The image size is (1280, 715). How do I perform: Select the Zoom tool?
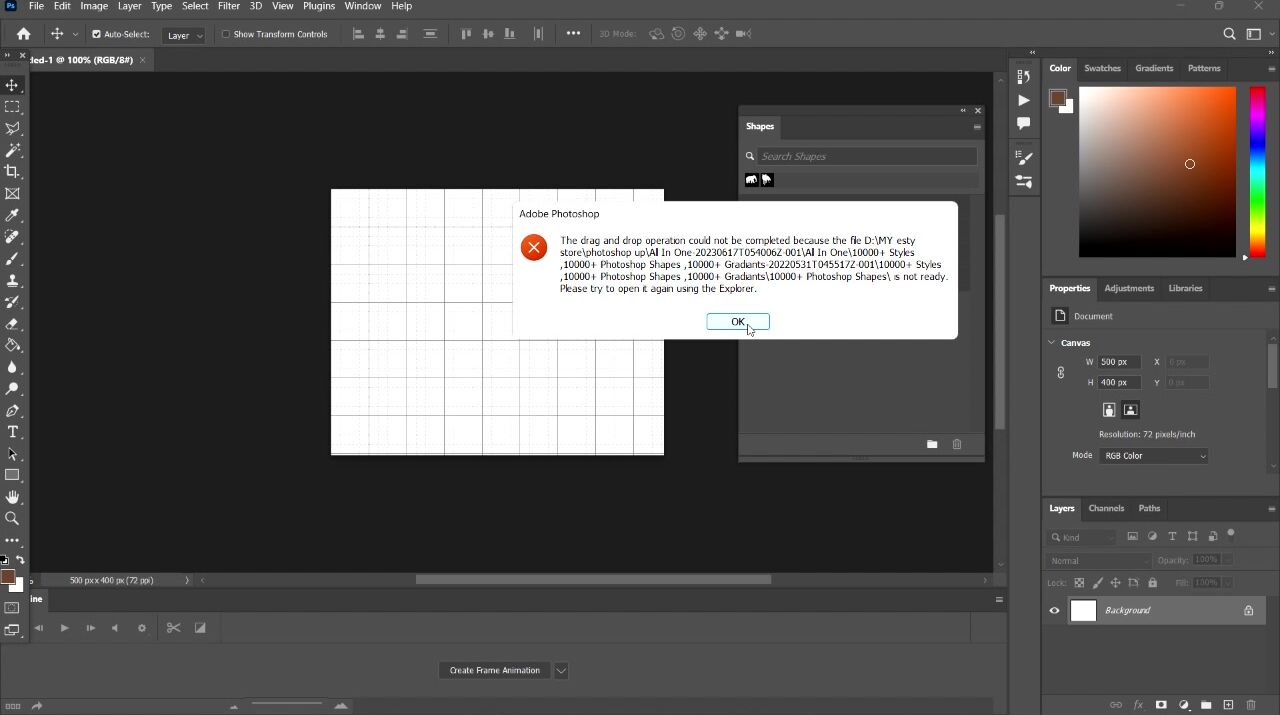[x=12, y=519]
